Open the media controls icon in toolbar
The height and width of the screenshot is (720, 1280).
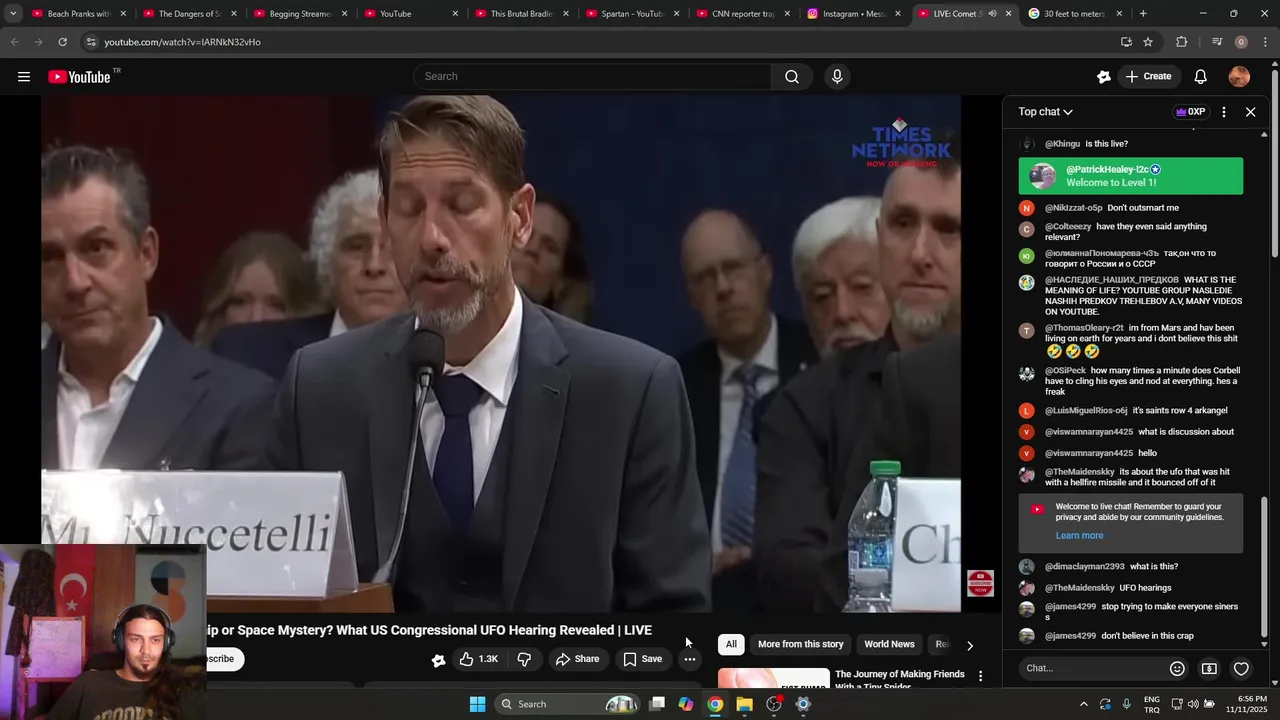(1216, 42)
